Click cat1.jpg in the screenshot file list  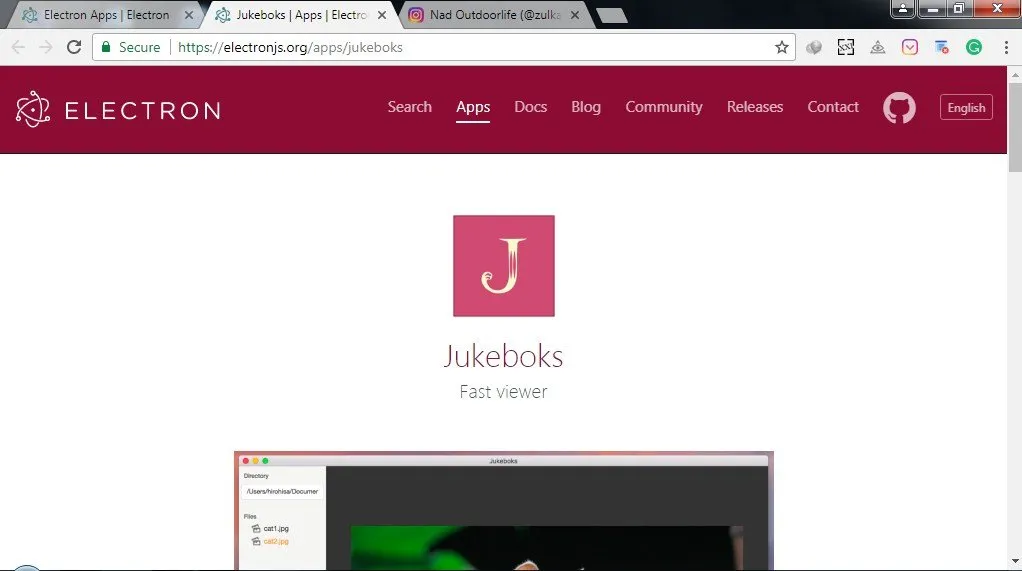click(276, 529)
